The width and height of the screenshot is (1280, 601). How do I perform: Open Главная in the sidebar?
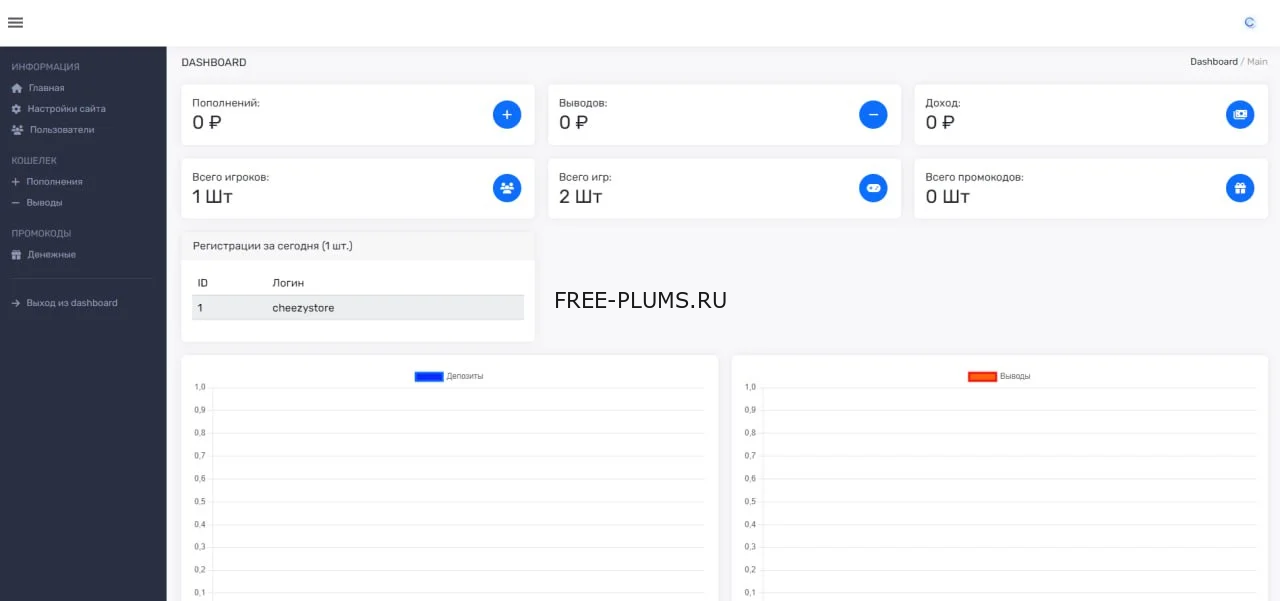46,88
